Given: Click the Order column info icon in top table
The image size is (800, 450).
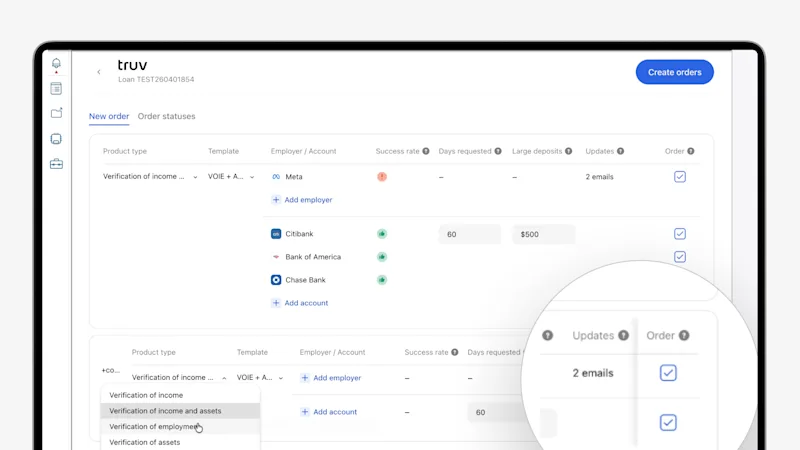Looking at the screenshot, I should click(x=691, y=151).
